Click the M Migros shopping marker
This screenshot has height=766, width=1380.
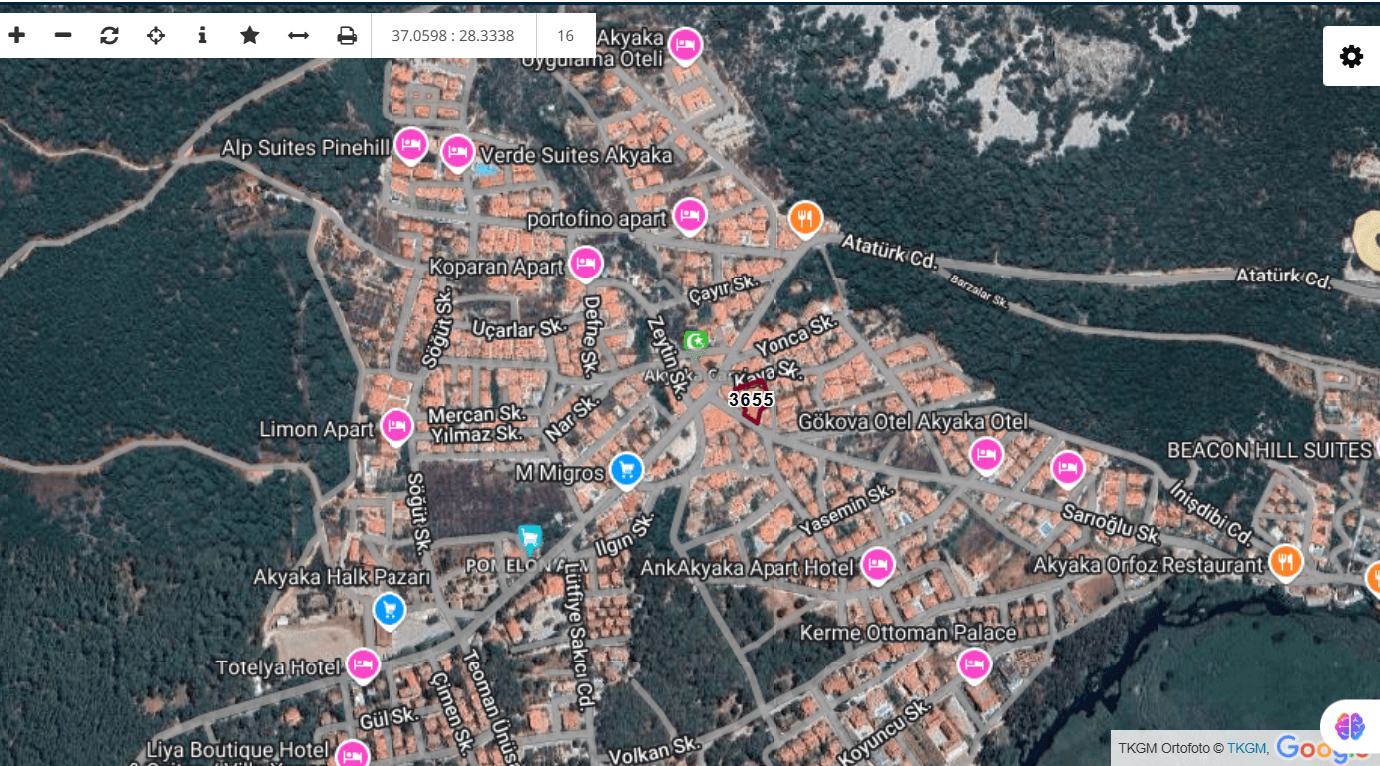pos(626,468)
